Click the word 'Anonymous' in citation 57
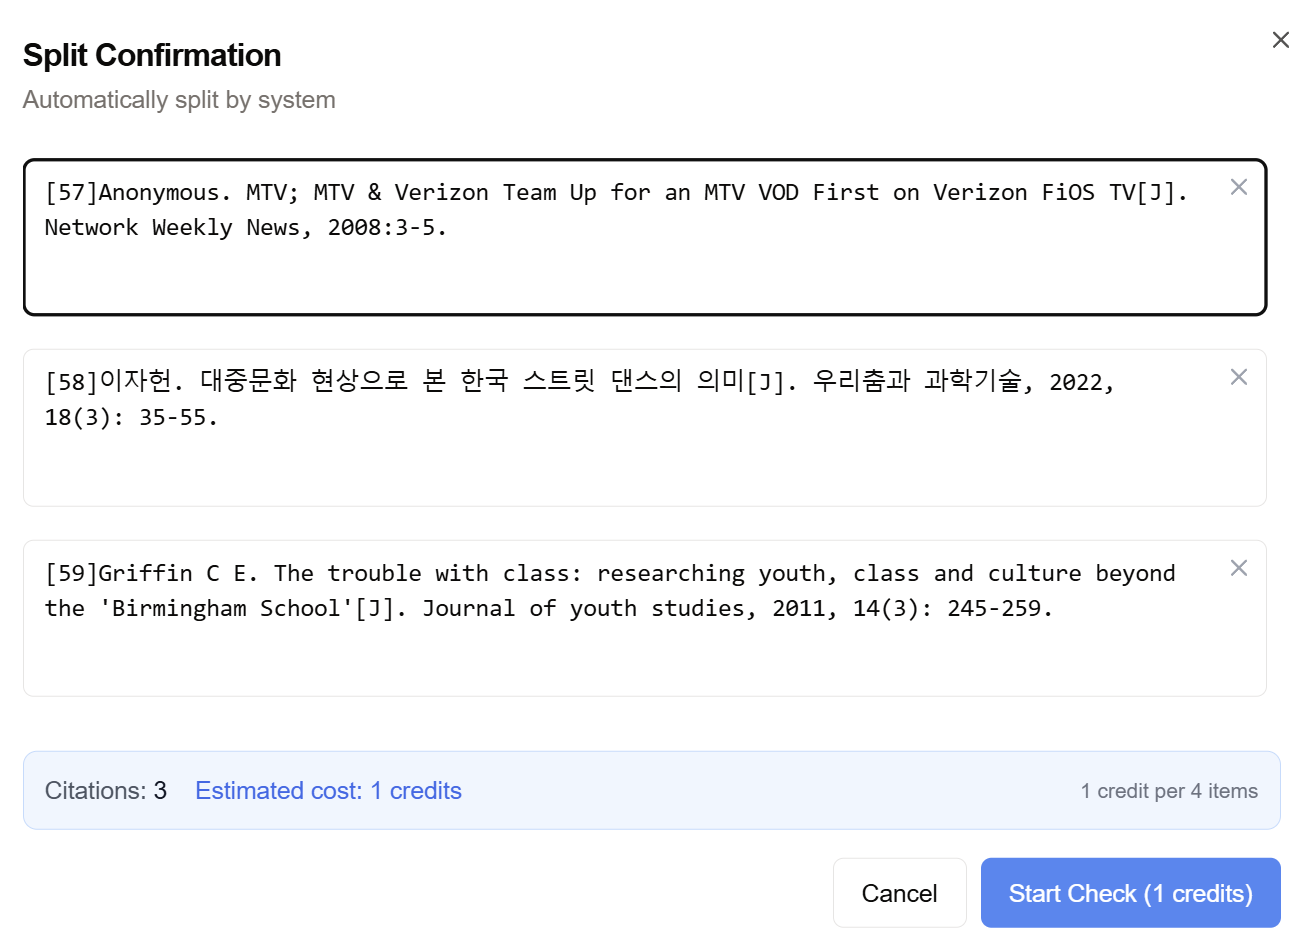Image resolution: width=1314 pixels, height=949 pixels. [x=158, y=193]
